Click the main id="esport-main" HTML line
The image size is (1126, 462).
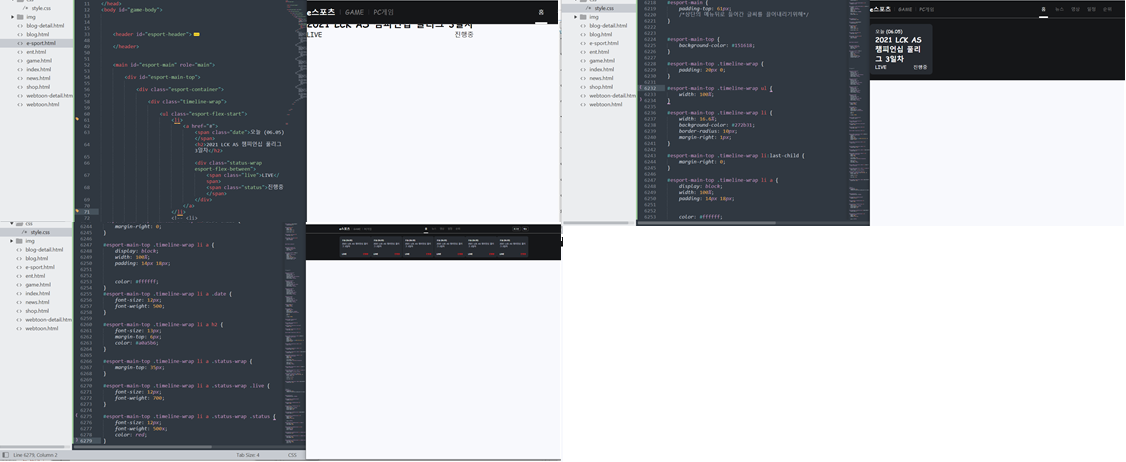point(164,65)
